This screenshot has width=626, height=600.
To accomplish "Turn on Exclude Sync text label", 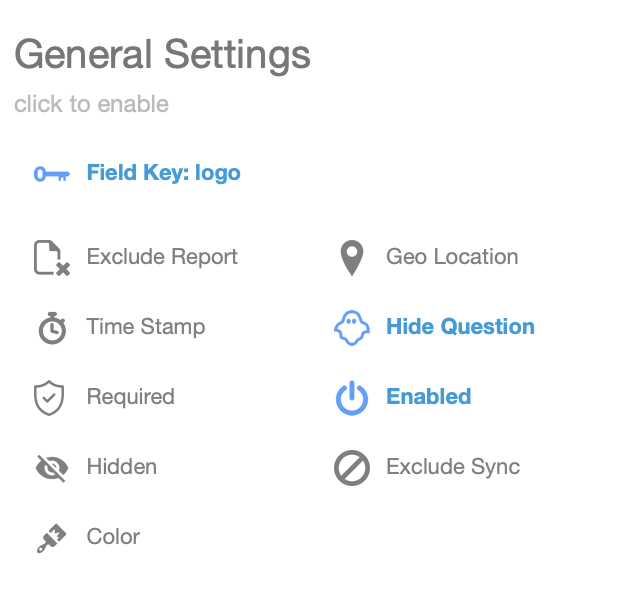I will (453, 467).
